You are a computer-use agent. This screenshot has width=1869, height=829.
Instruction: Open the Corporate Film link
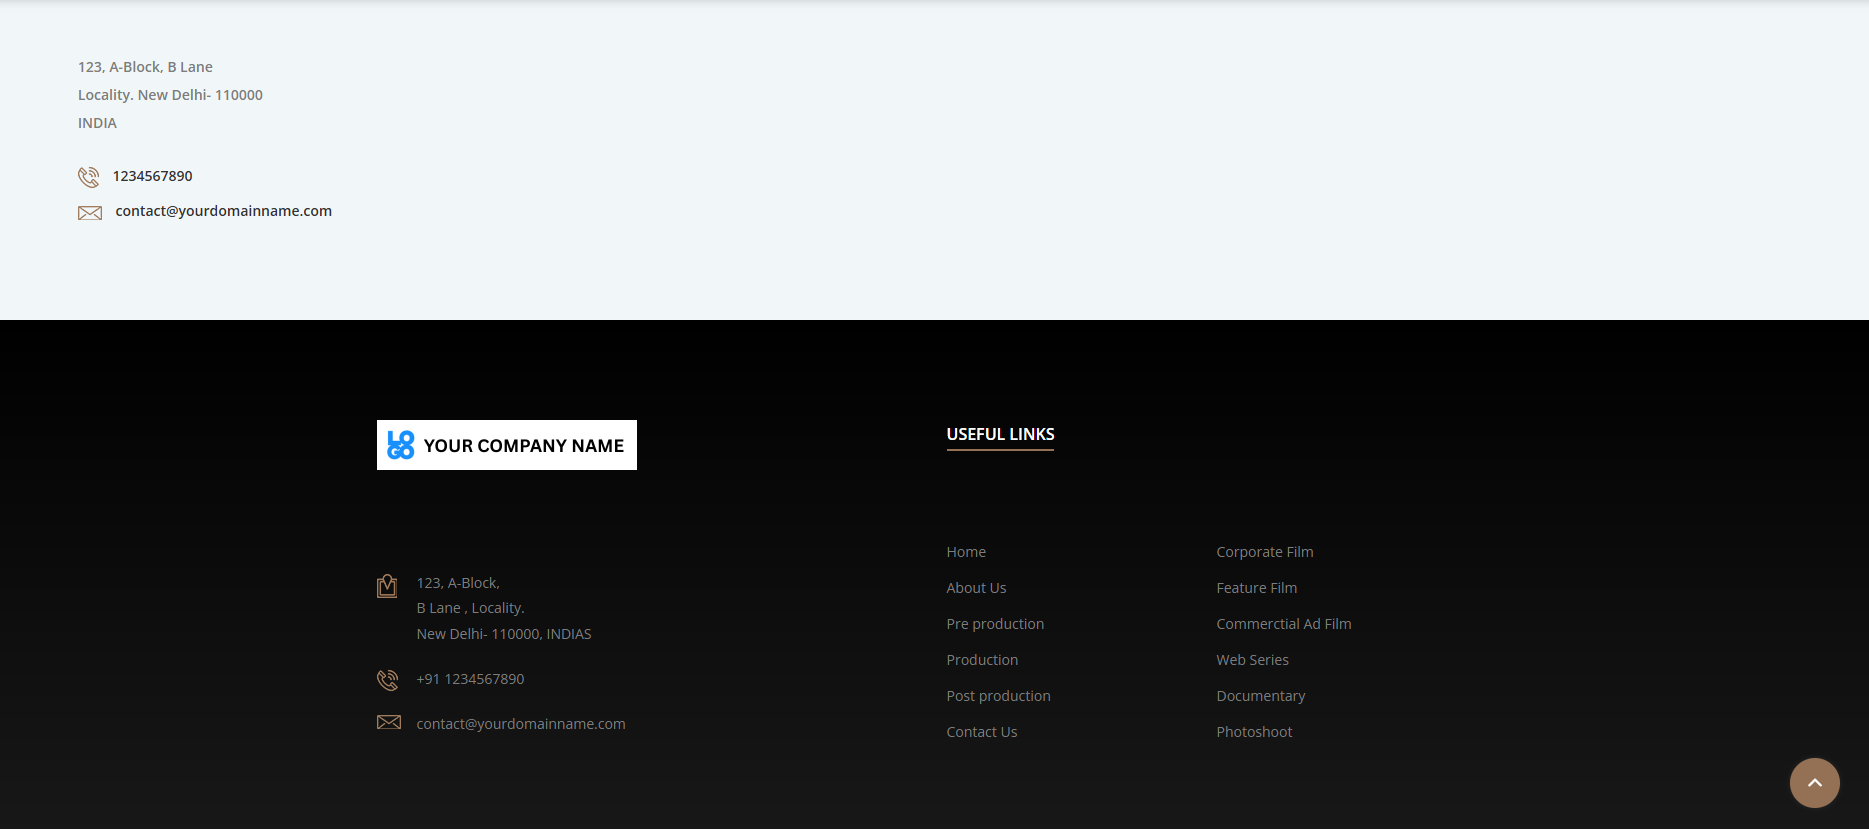coord(1264,552)
